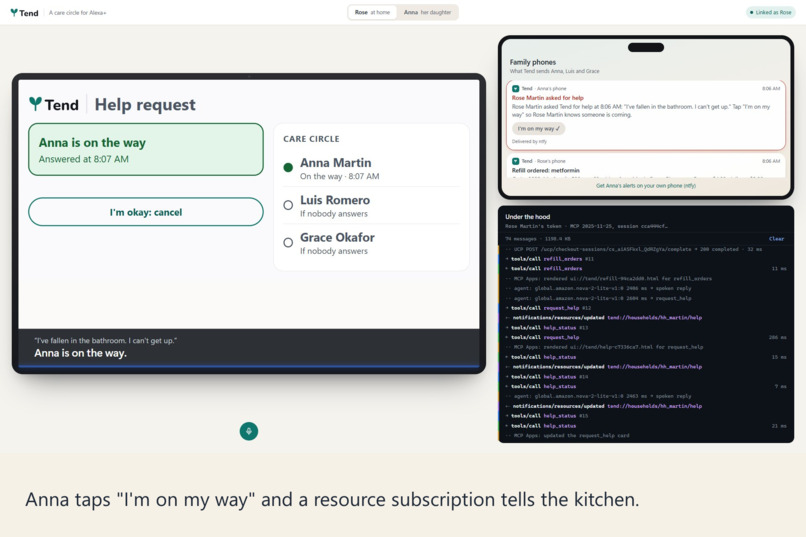Select Anna Martin's filled status dot
The image size is (806, 537).
[288, 168]
